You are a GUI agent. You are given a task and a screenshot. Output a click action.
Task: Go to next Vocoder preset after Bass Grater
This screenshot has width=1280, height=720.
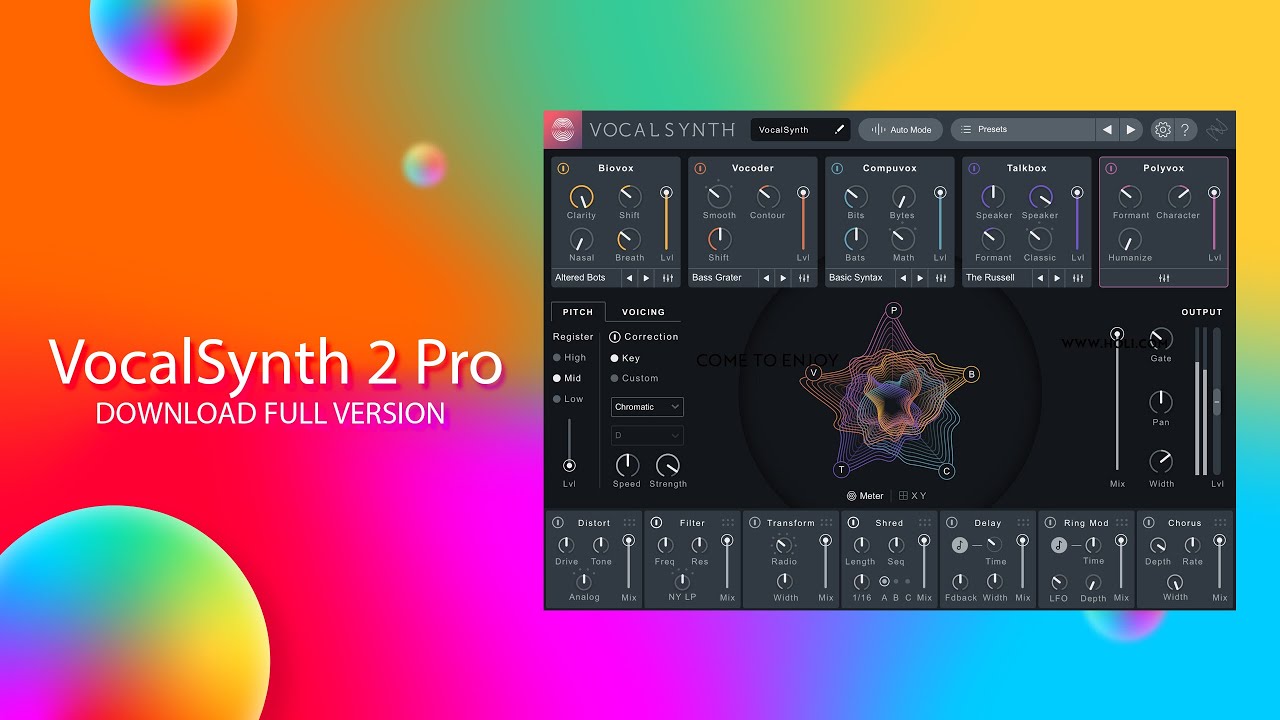(x=783, y=278)
